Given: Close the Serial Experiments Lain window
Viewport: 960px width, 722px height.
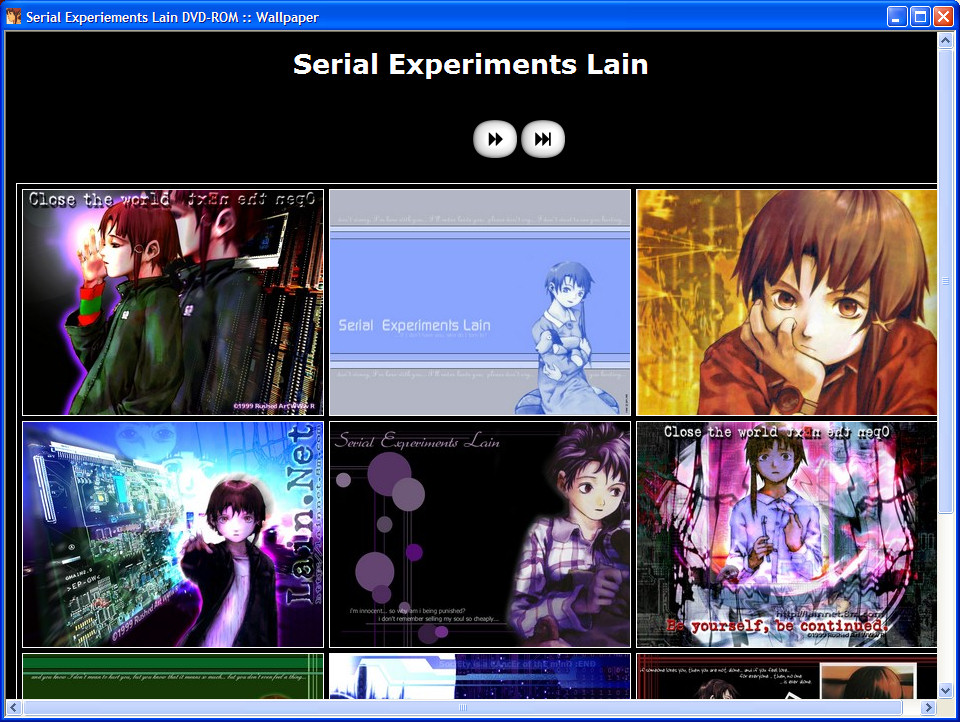Looking at the screenshot, I should tap(942, 16).
